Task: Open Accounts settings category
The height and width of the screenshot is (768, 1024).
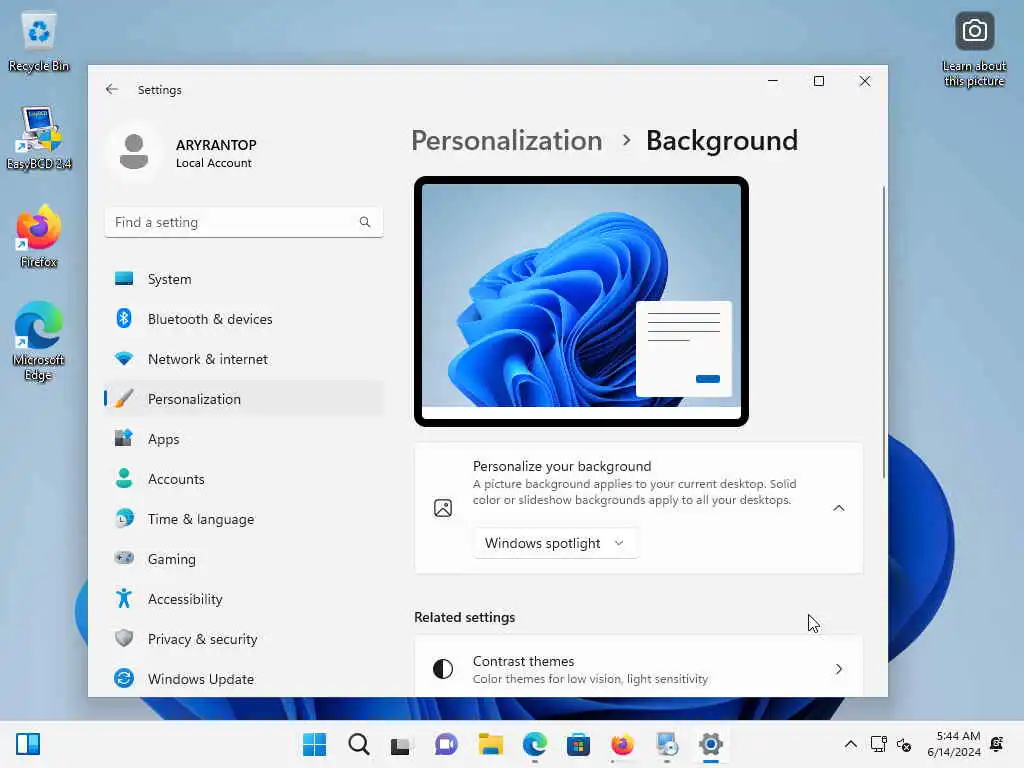Action: [x=244, y=479]
